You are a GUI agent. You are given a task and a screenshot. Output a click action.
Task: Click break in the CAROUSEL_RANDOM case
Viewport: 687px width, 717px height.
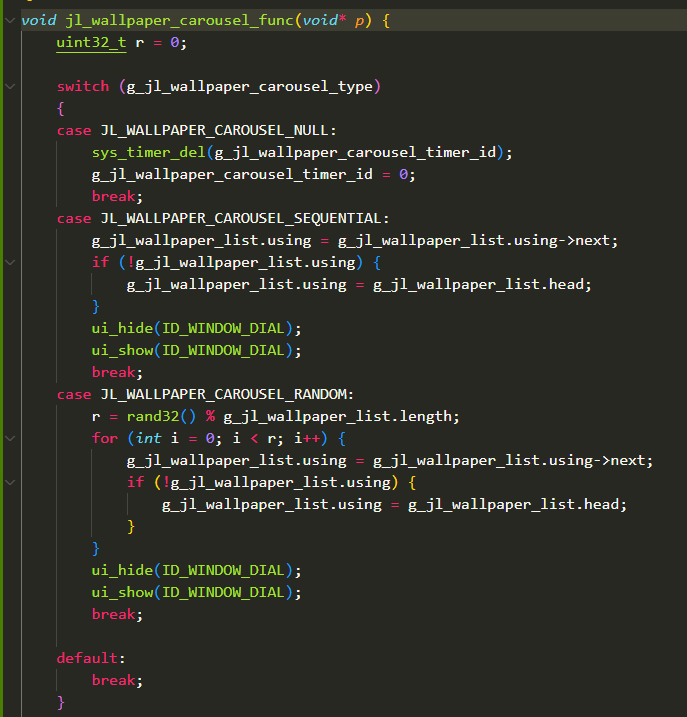[114, 614]
